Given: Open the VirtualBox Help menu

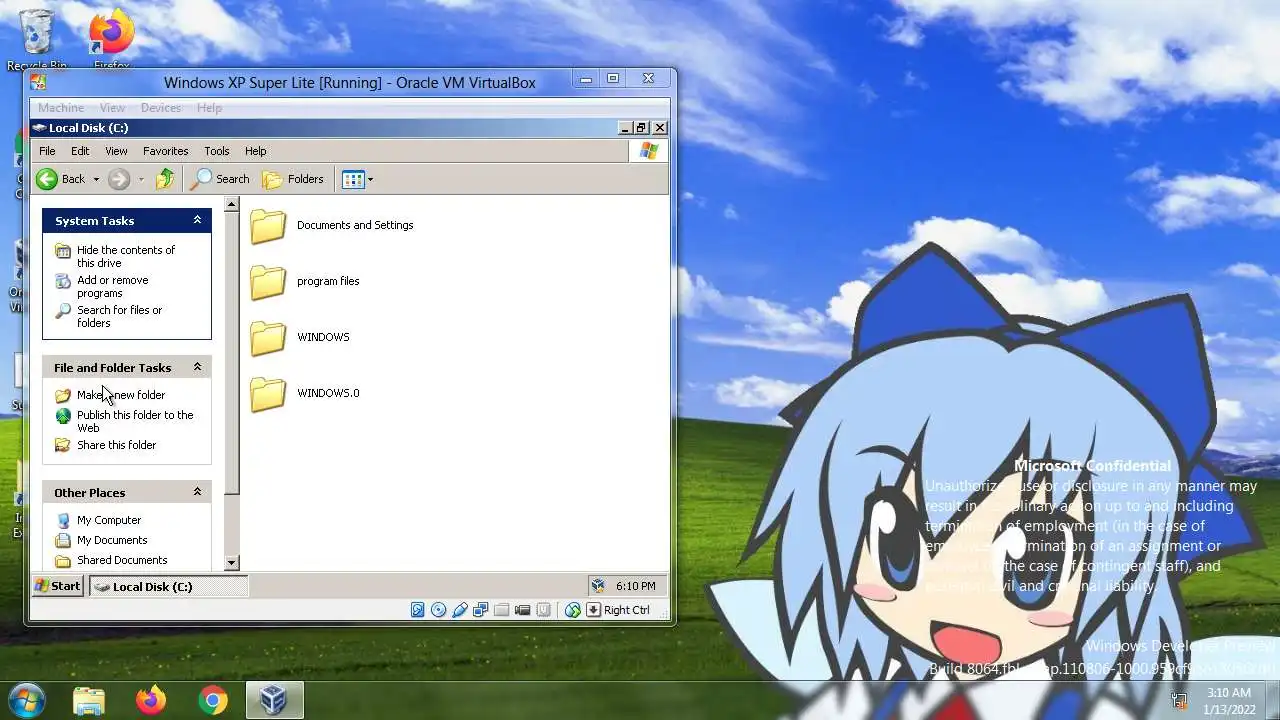Looking at the screenshot, I should (x=209, y=107).
